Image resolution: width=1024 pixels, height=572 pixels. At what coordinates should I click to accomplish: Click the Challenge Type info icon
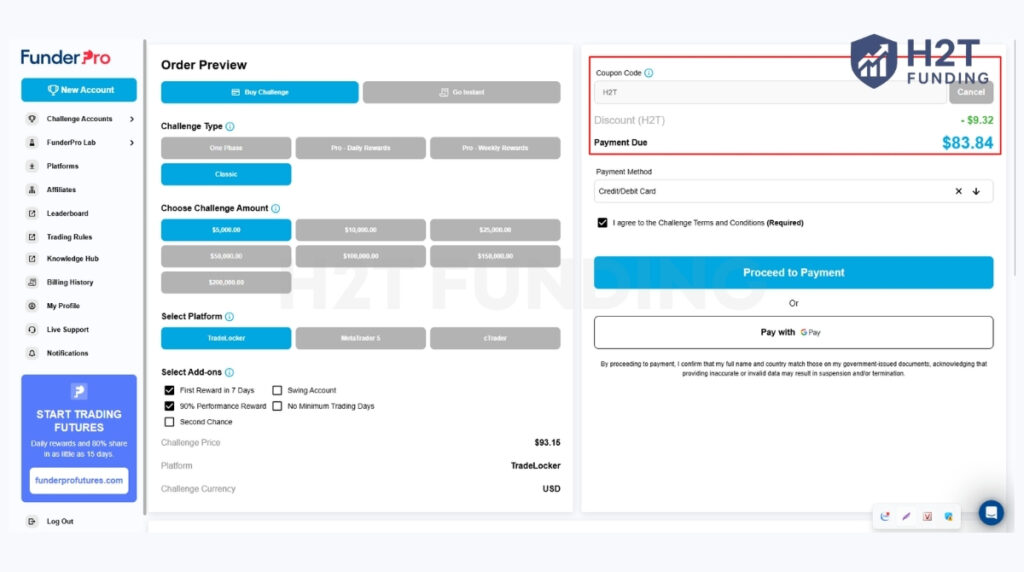tap(230, 126)
